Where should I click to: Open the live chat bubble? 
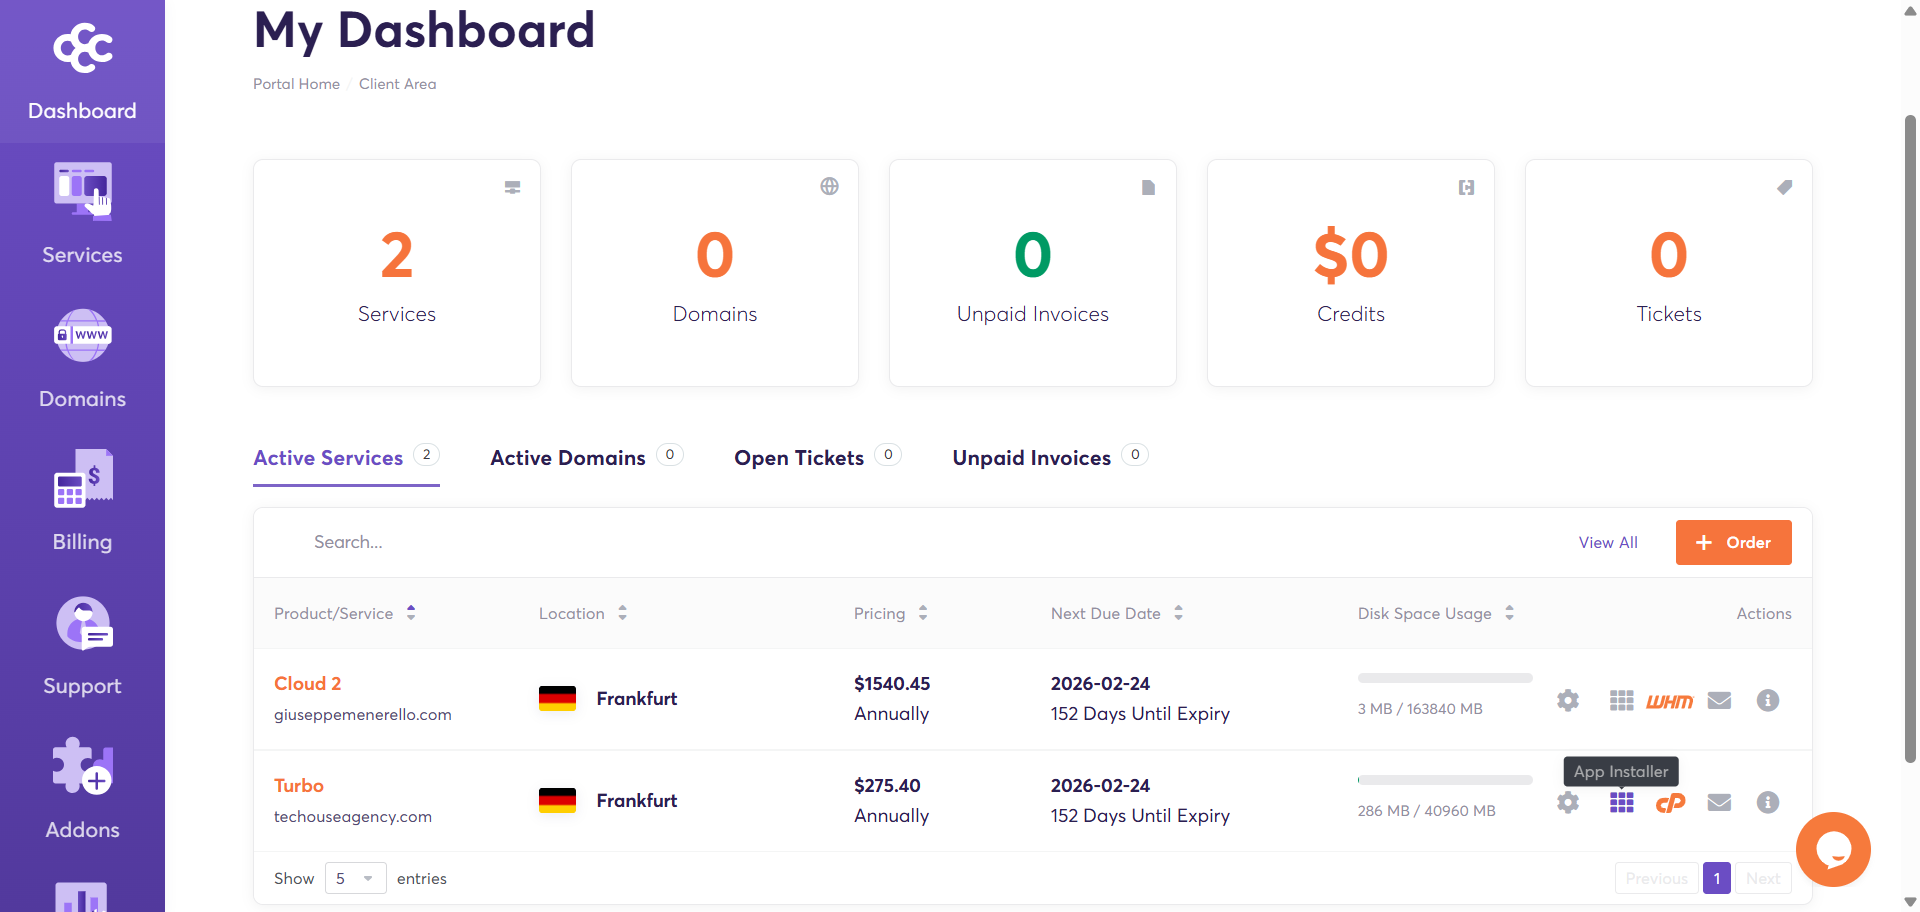click(1833, 849)
